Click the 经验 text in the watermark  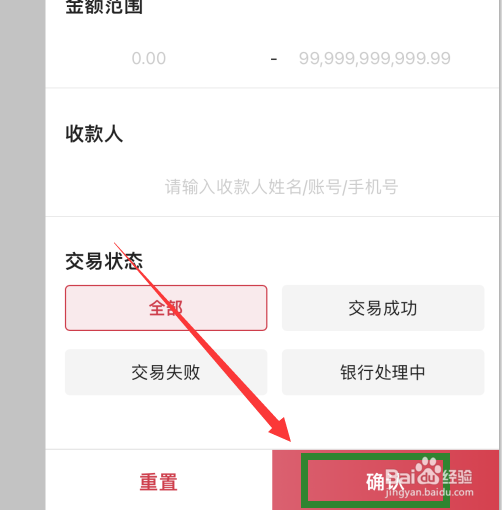[x=457, y=476]
